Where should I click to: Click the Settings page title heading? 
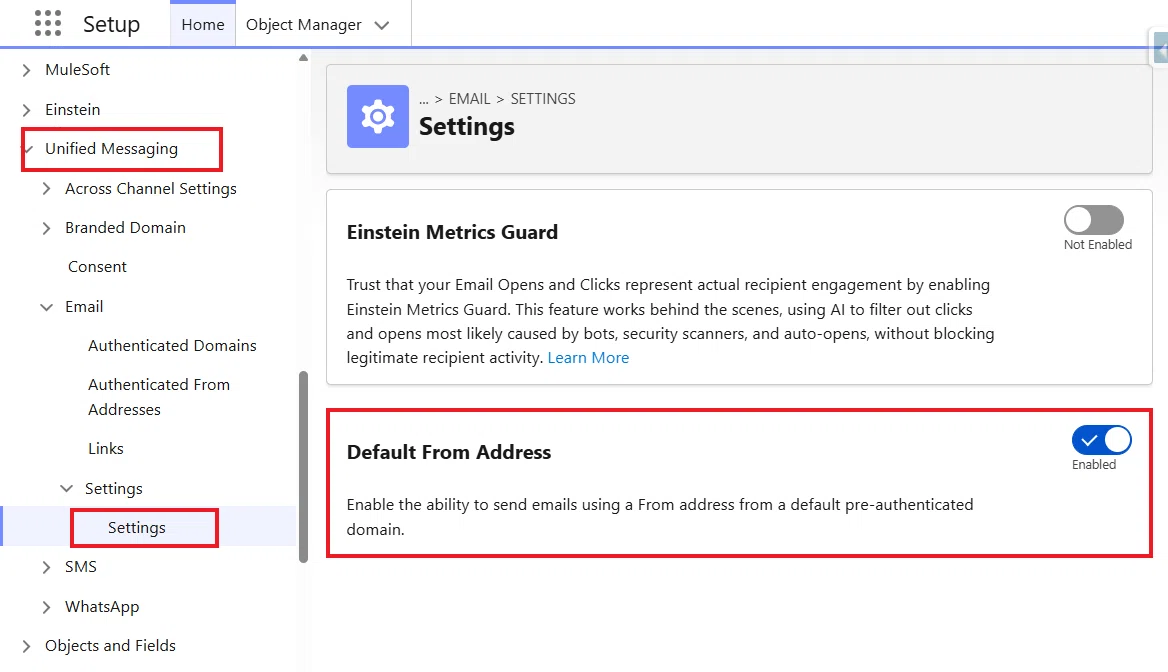(x=466, y=127)
